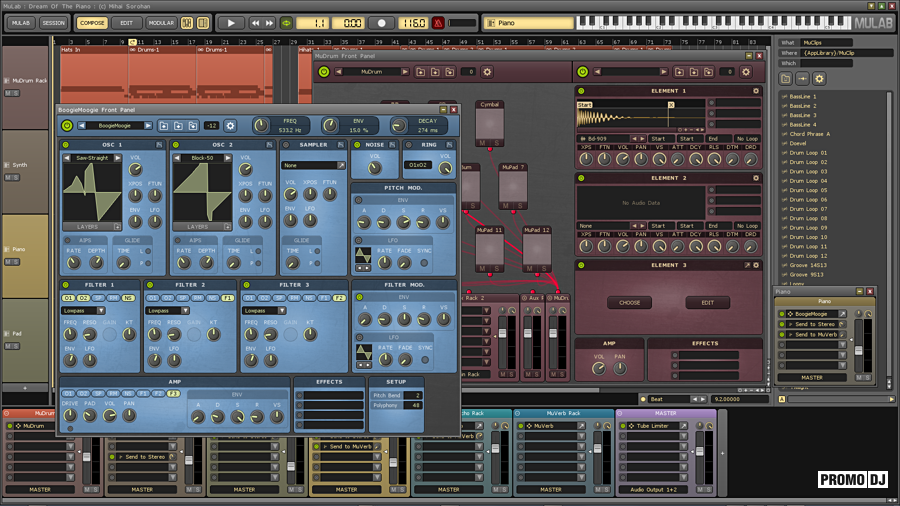900x506 pixels.
Task: Switch to the Edit tab
Action: click(x=125, y=22)
